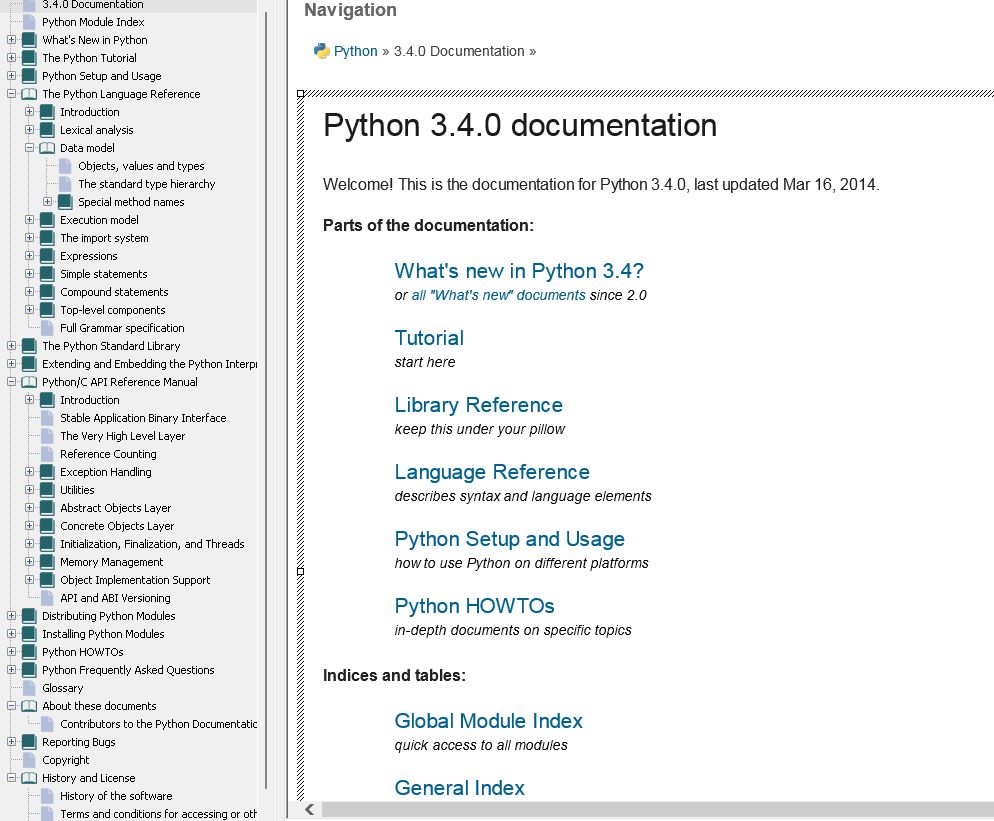This screenshot has width=994, height=821.
Task: Click the page icon beside Objects, values and types
Action: [65, 165]
